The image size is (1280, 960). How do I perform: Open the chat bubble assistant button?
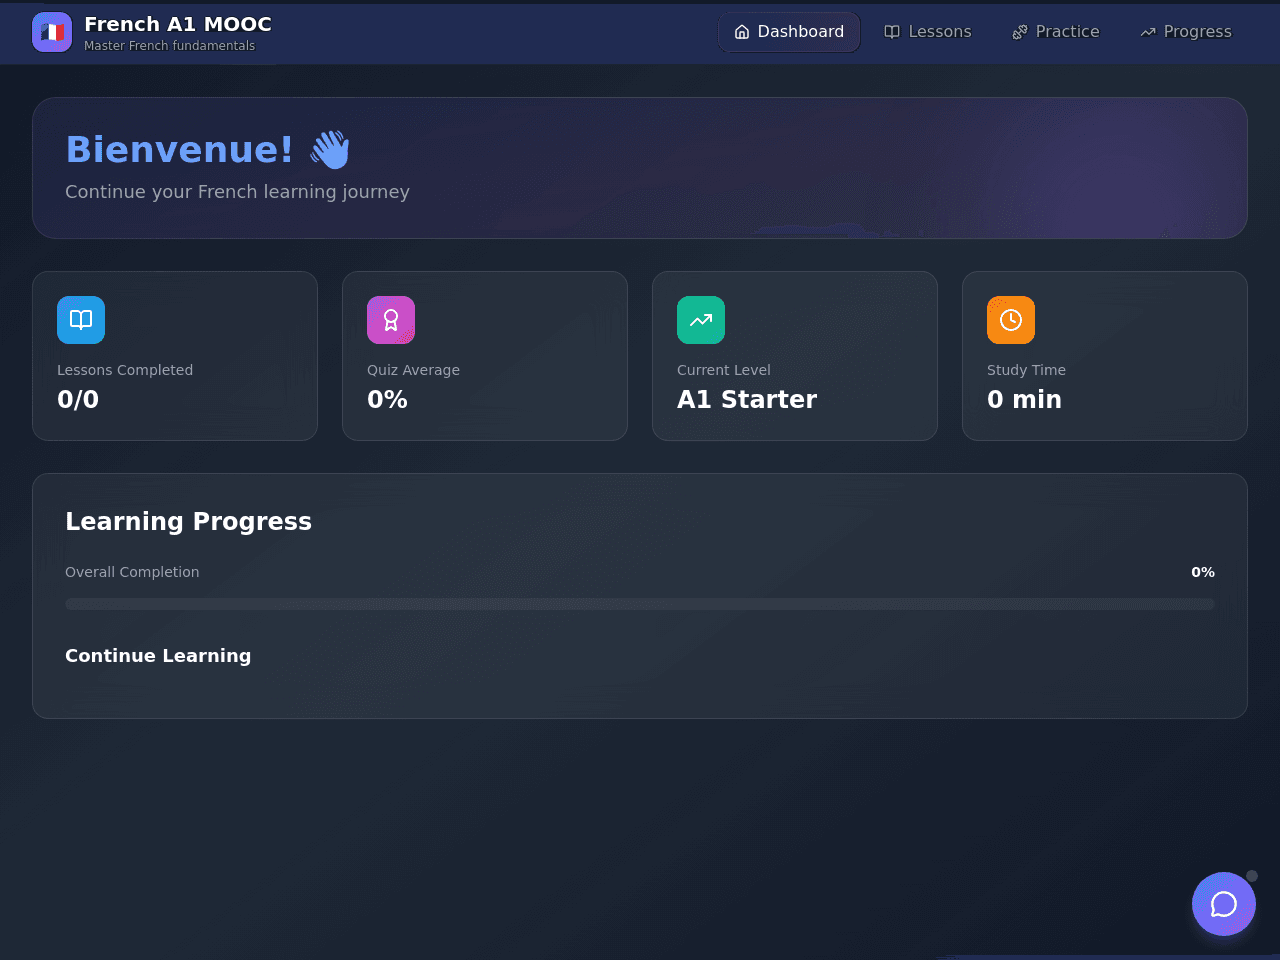point(1224,904)
